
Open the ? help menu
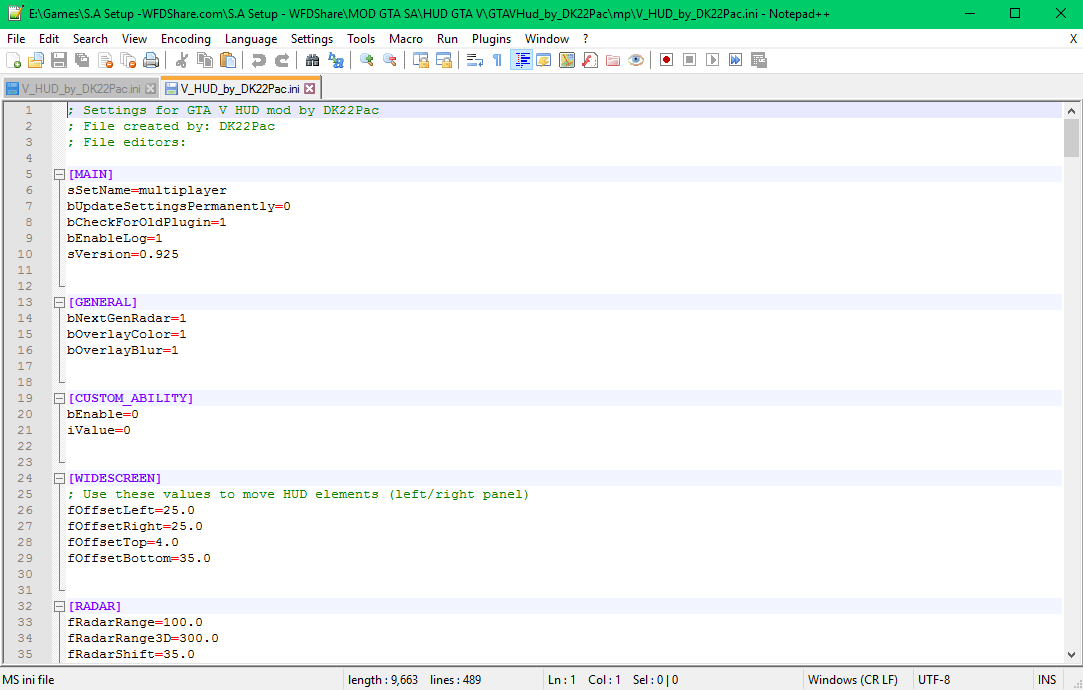click(x=586, y=39)
